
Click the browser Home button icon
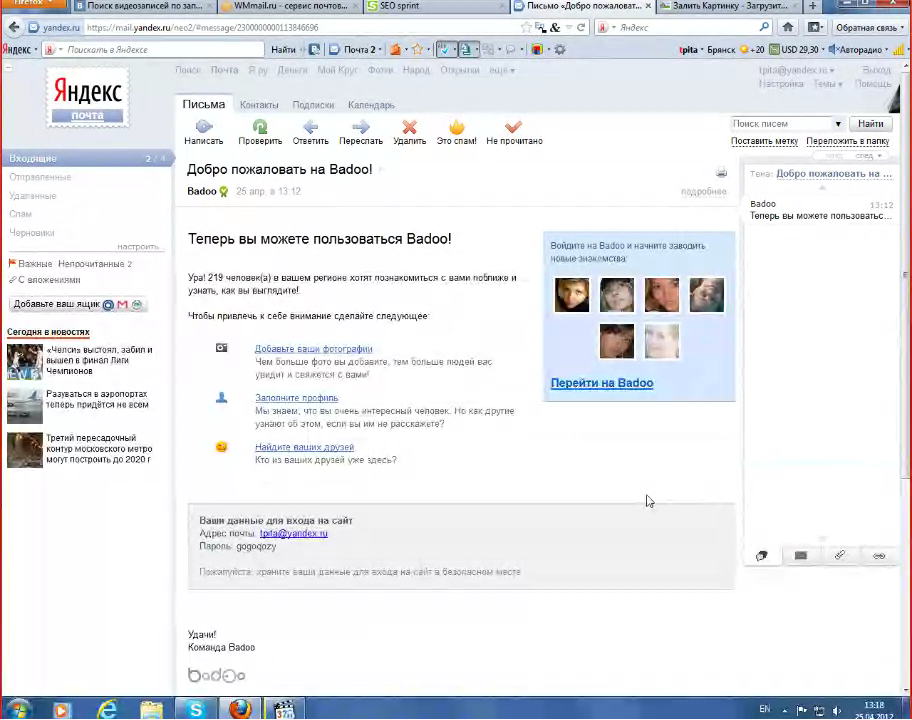tap(788, 27)
